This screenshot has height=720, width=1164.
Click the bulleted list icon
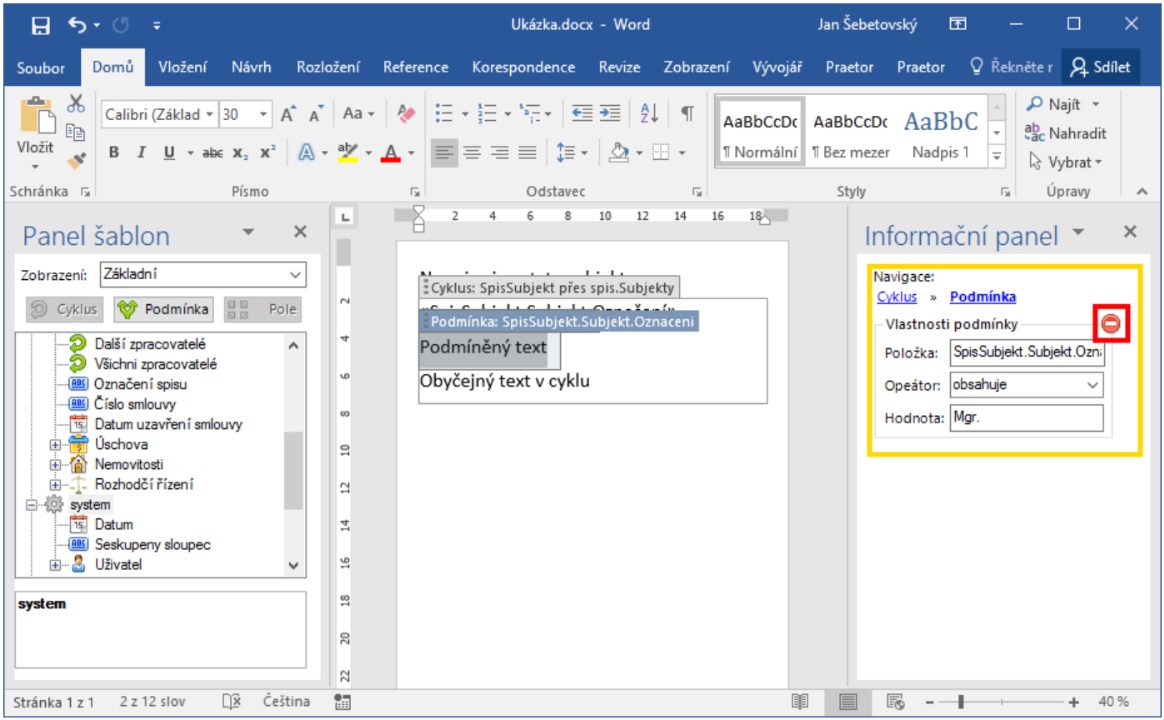(x=444, y=114)
